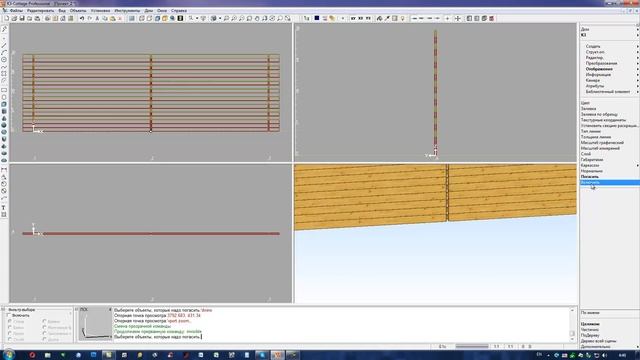
Task: Open the Справка menu
Action: (179, 10)
